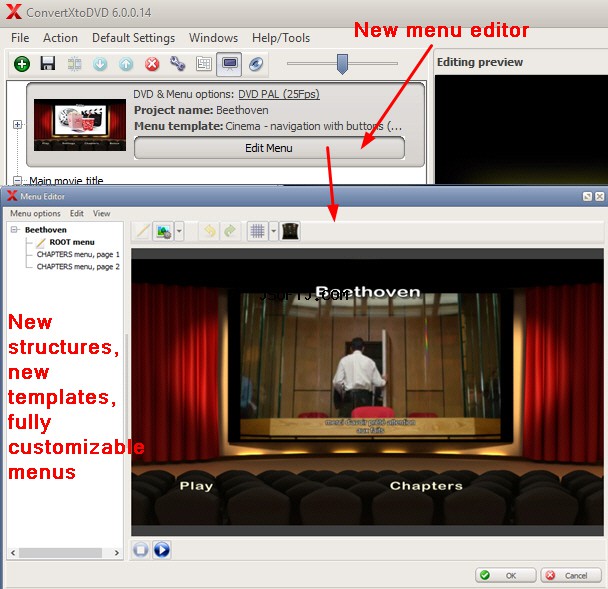
Task: Open the Help/Tools menu
Action: click(281, 38)
